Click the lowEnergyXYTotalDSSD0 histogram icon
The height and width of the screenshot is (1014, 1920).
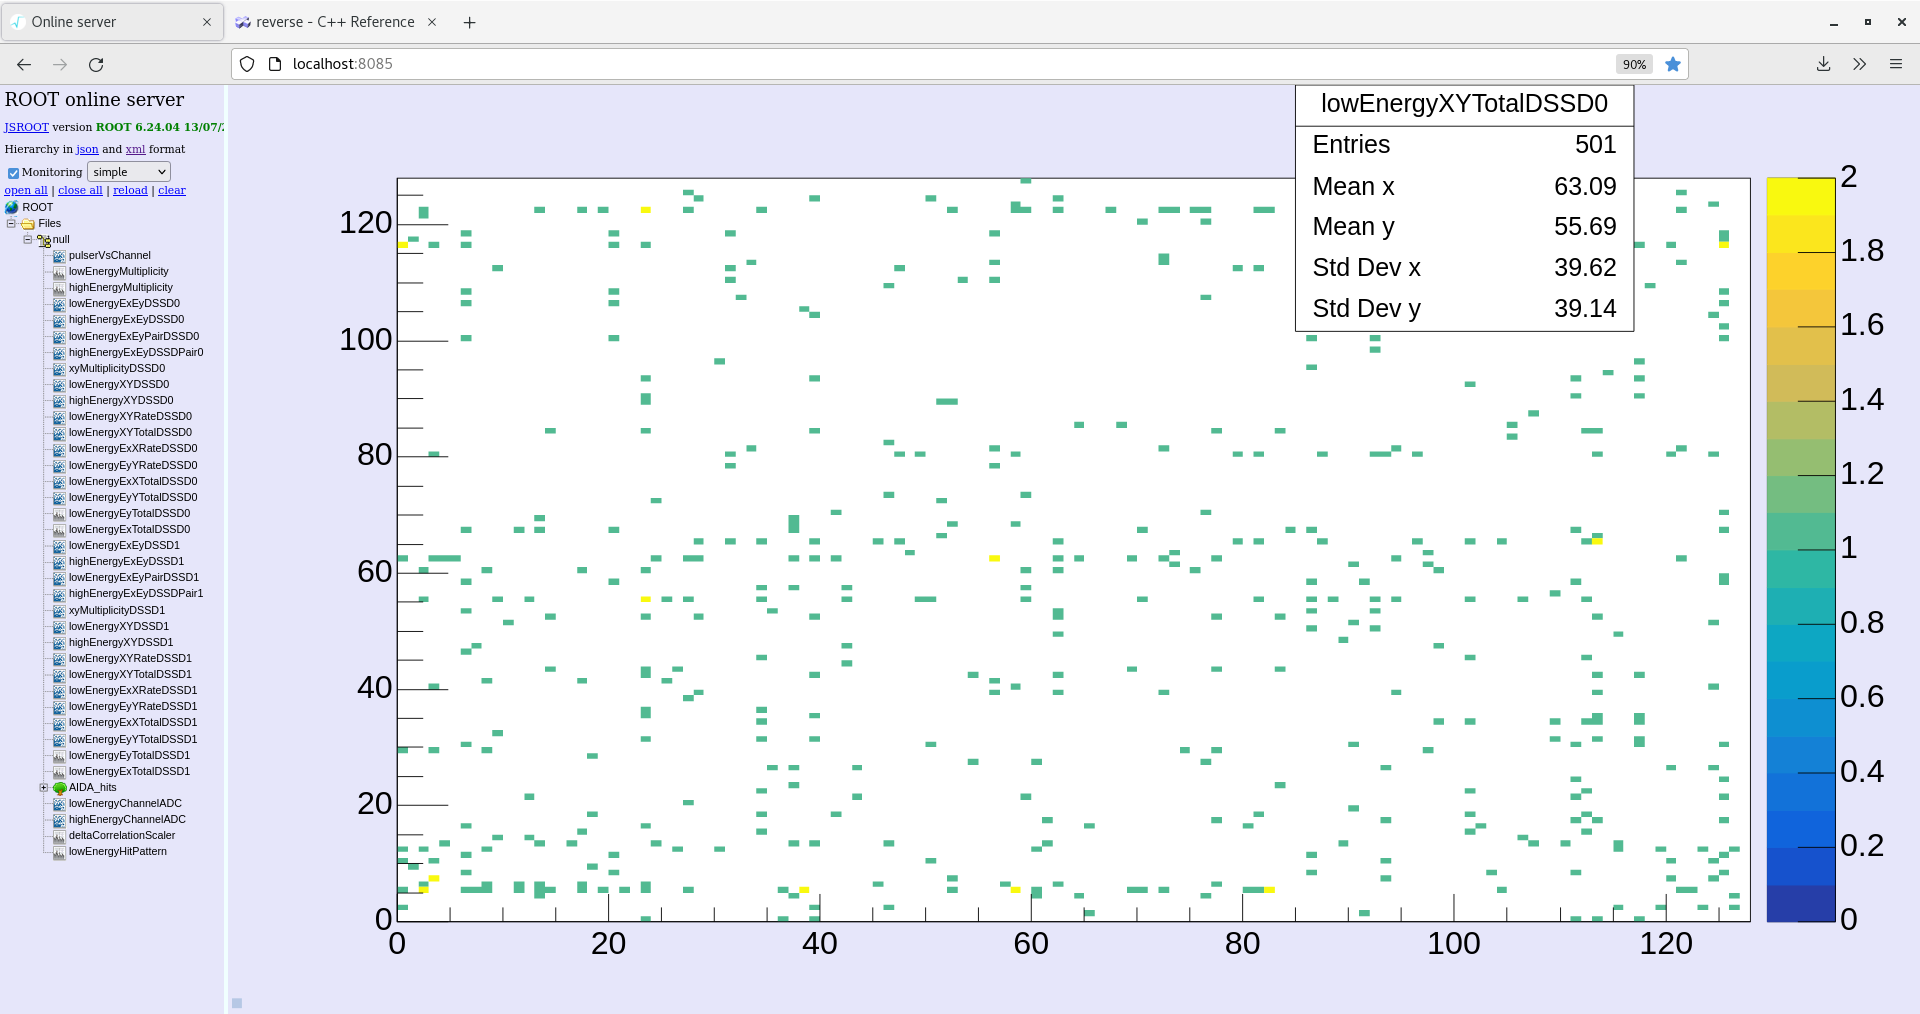pyautogui.click(x=59, y=433)
